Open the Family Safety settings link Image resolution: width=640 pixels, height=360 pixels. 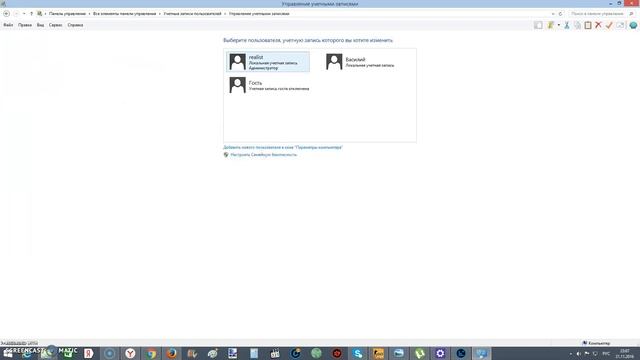264,155
